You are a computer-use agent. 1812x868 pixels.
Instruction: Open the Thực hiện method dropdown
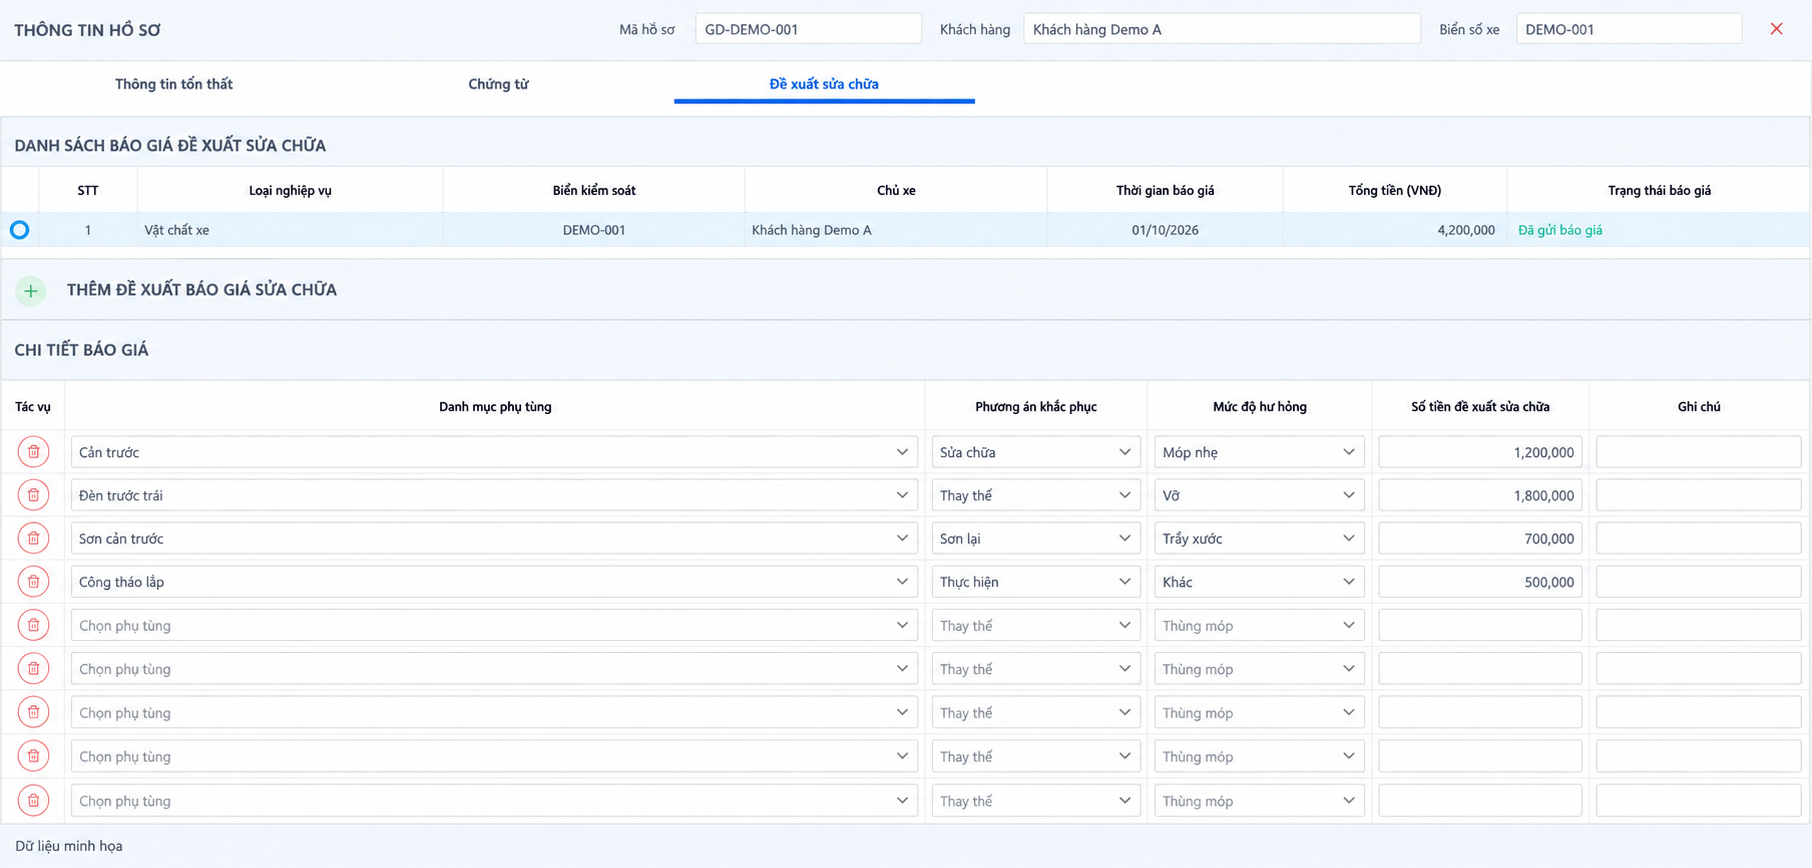1036,582
